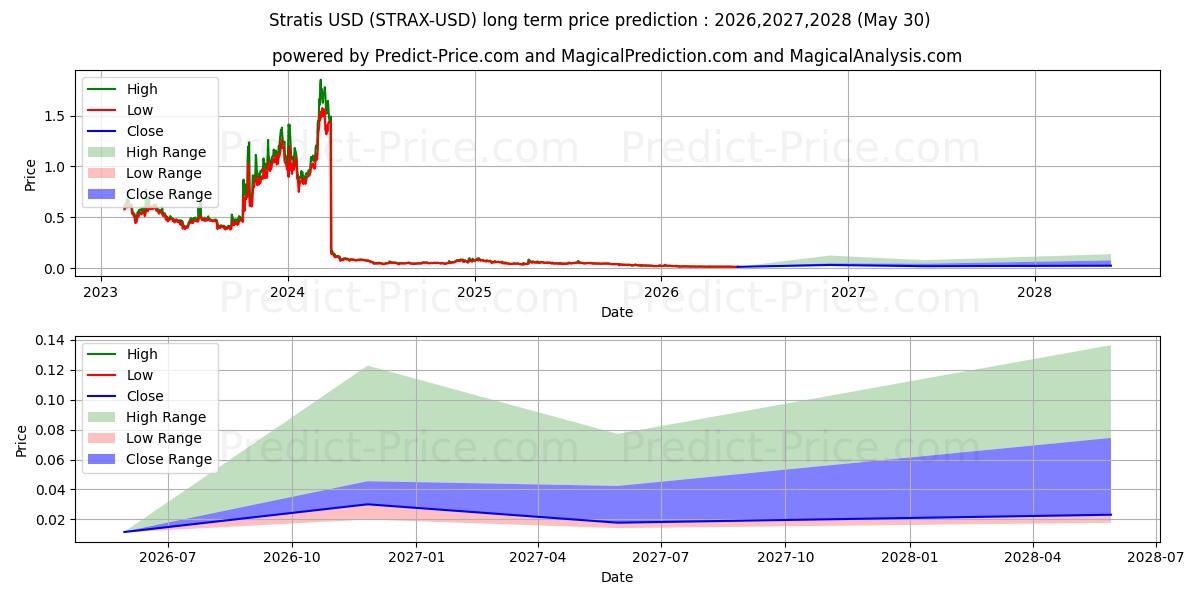1200x600 pixels.
Task: Click the Close Range blue swatch in top legend
Action: coord(104,195)
